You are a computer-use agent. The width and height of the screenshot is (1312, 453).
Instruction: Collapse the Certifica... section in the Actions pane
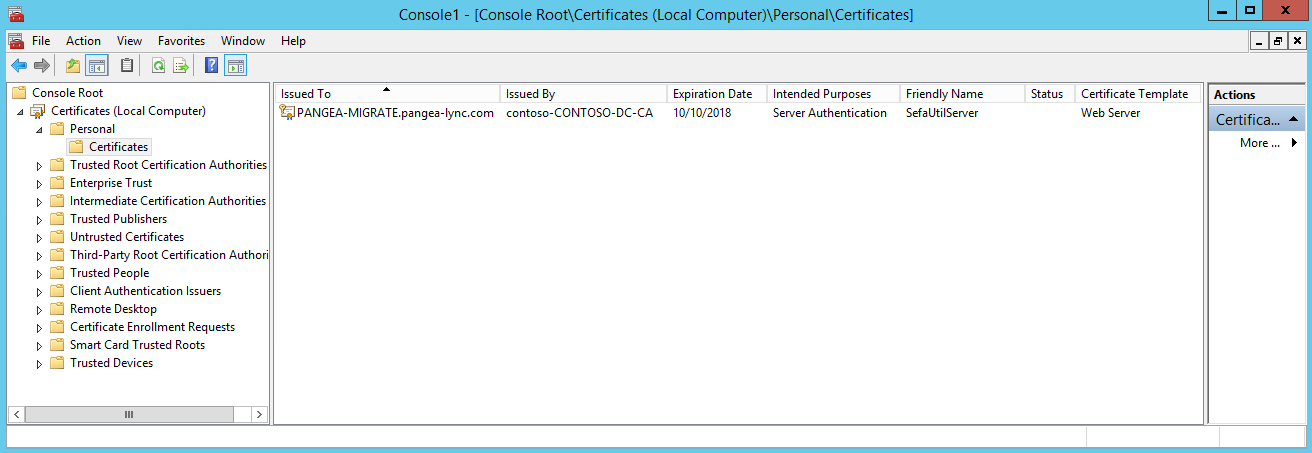click(1294, 120)
